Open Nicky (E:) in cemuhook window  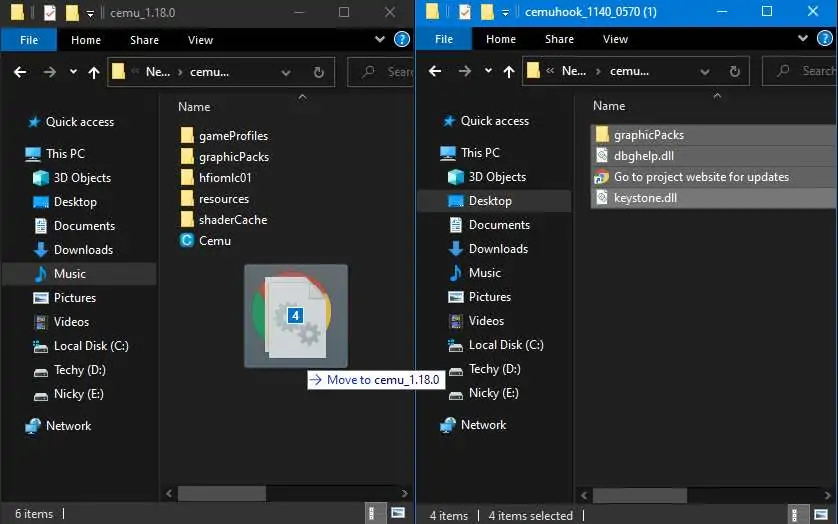[484, 393]
